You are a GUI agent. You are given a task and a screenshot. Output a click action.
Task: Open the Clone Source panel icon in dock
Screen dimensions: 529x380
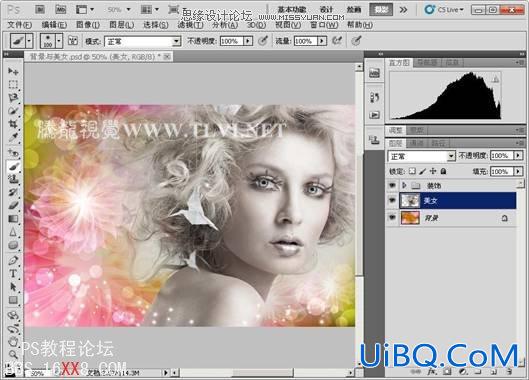click(x=374, y=139)
